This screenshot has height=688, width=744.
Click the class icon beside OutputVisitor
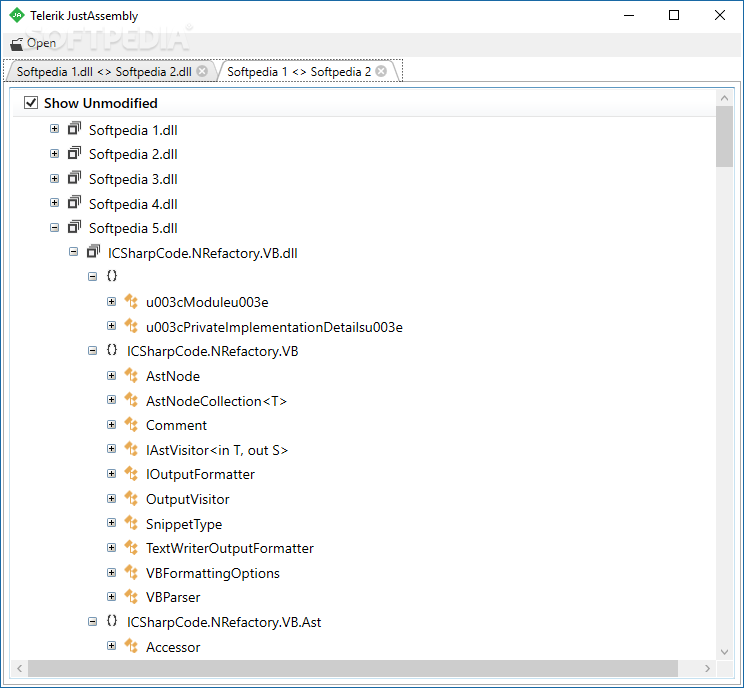pyautogui.click(x=131, y=499)
